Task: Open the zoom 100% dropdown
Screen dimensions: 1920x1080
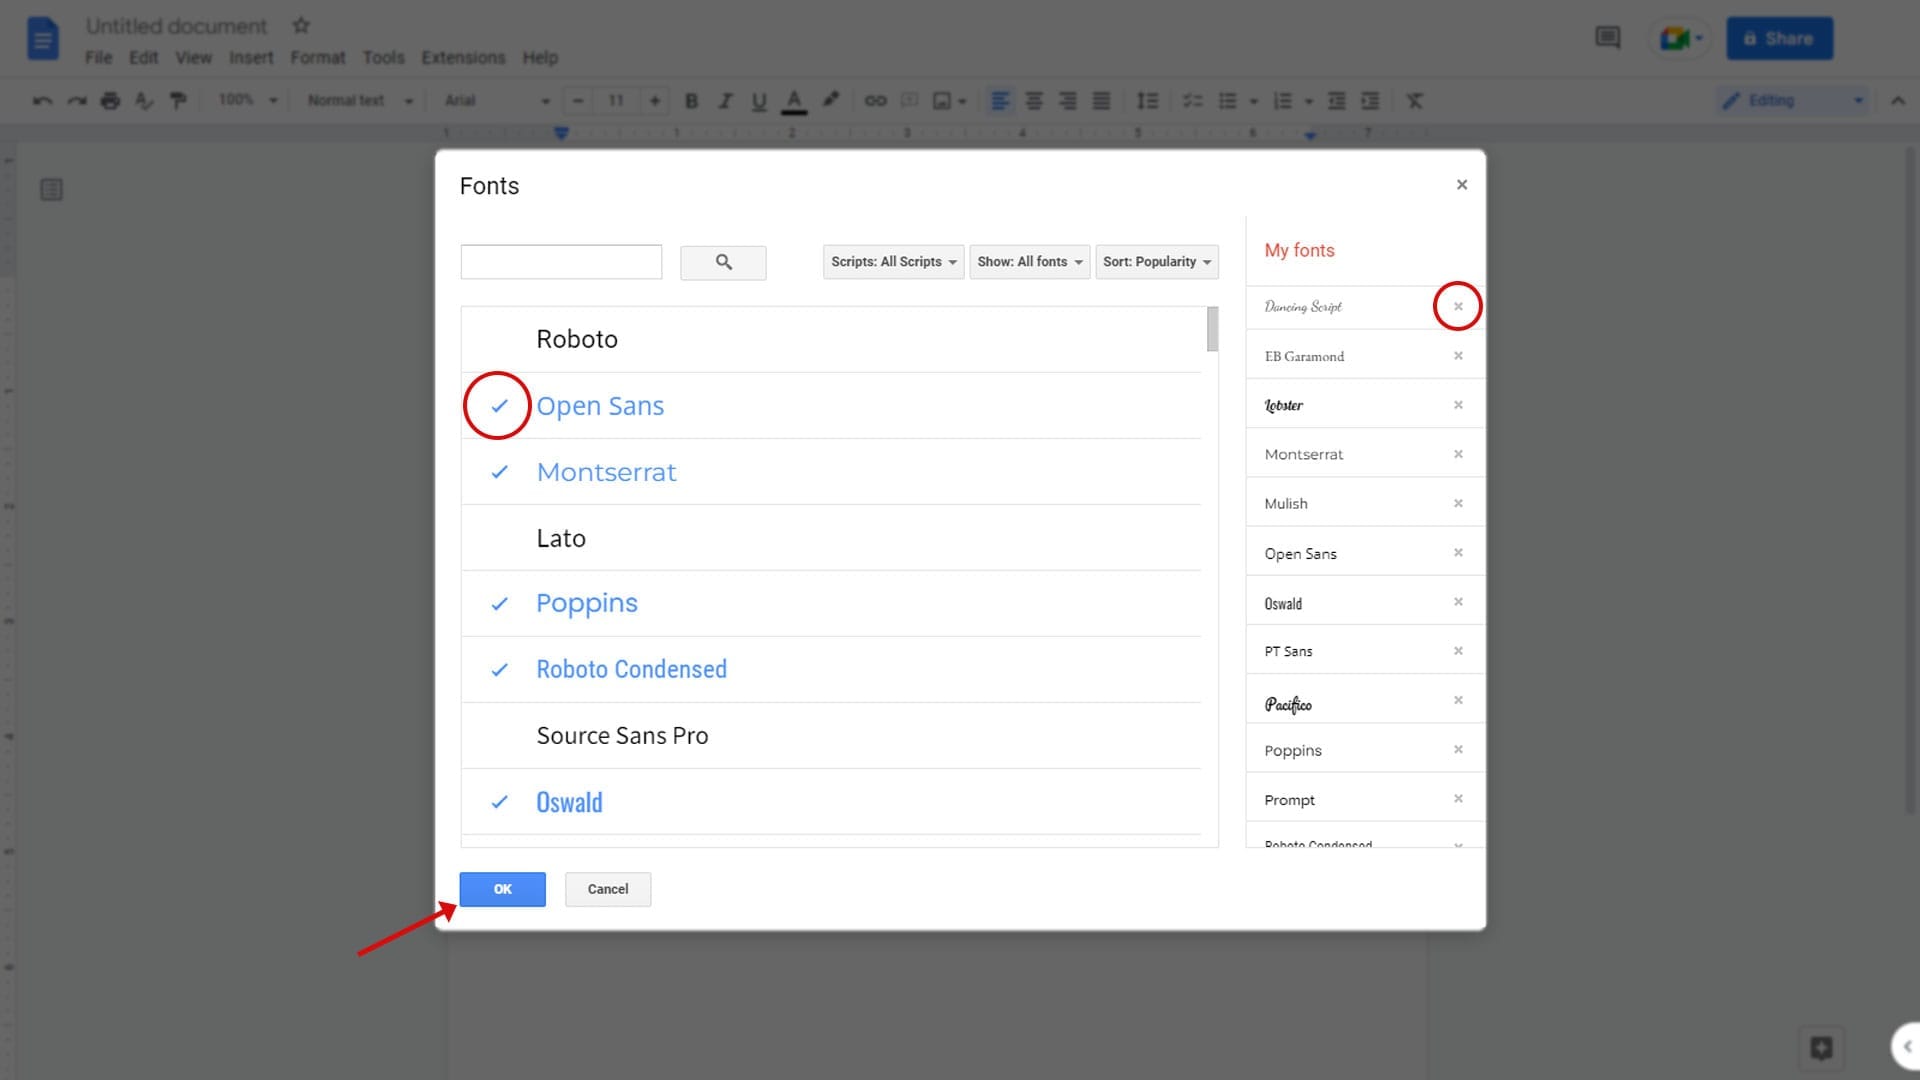Action: 248,101
